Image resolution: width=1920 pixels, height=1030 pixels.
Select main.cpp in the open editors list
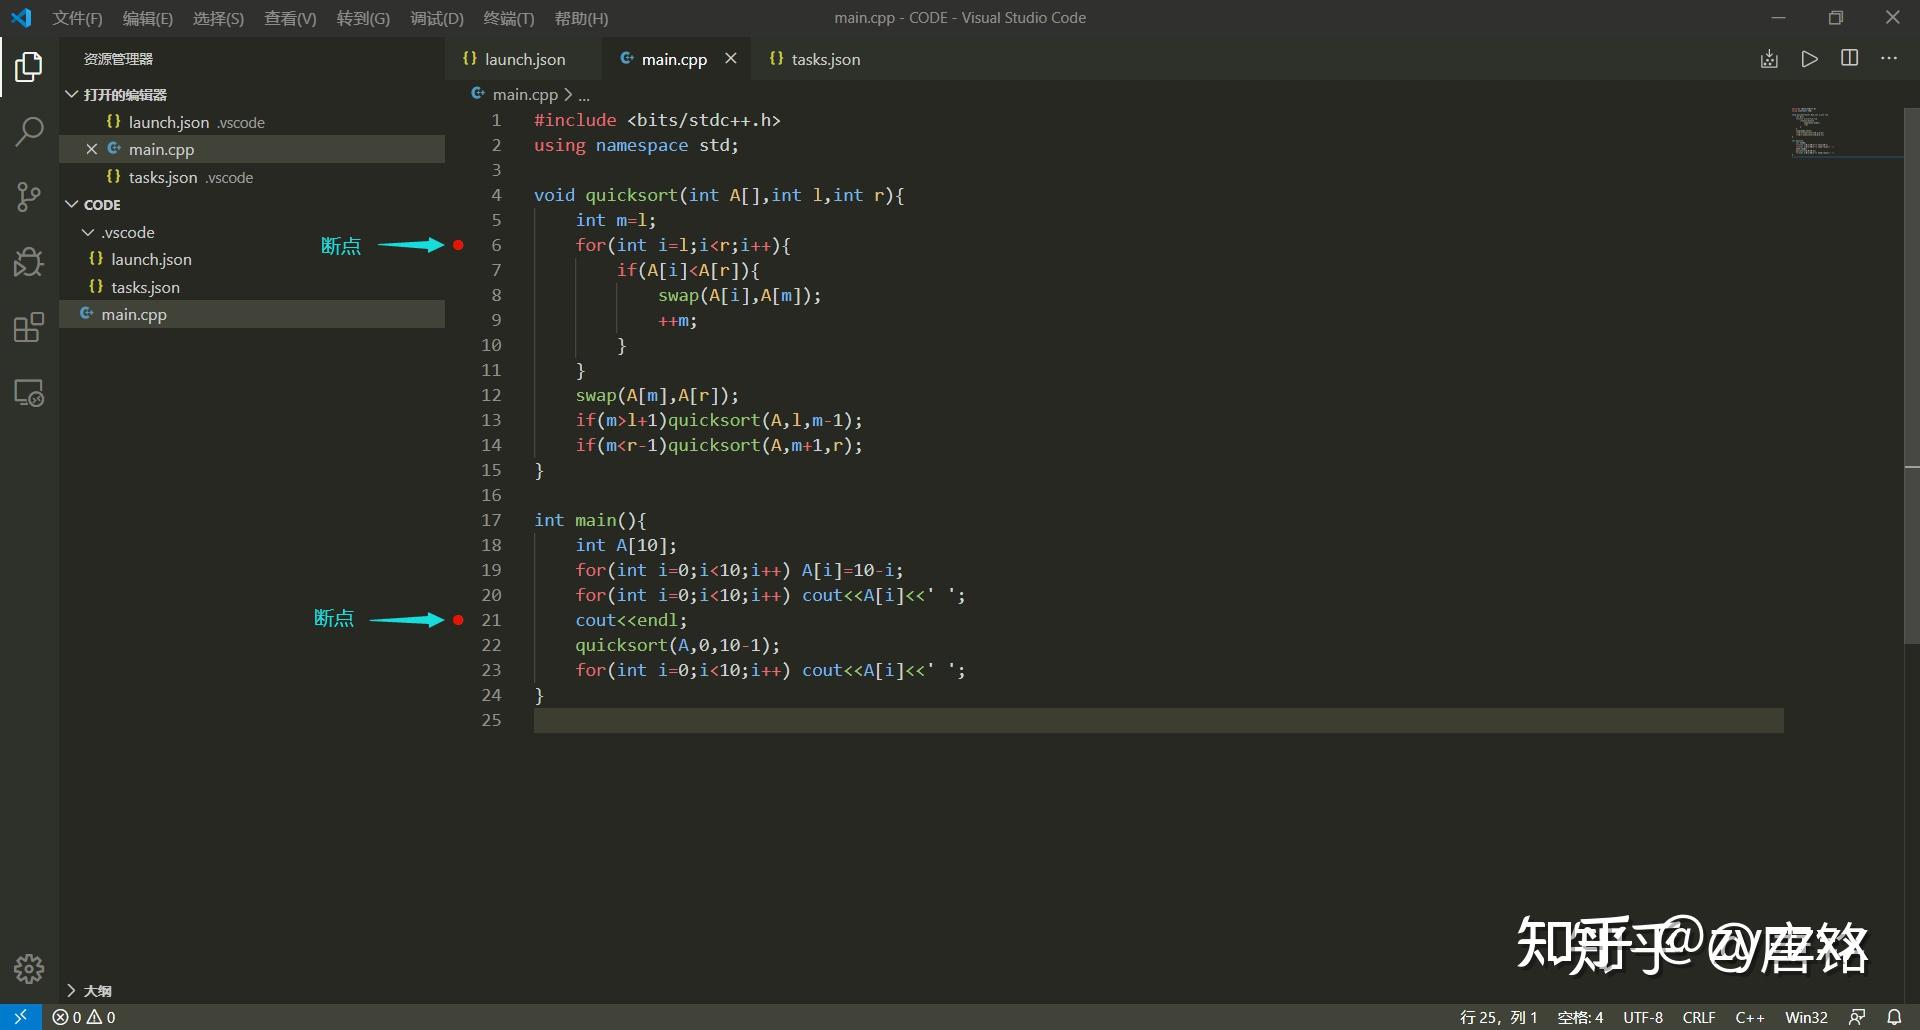pos(252,149)
